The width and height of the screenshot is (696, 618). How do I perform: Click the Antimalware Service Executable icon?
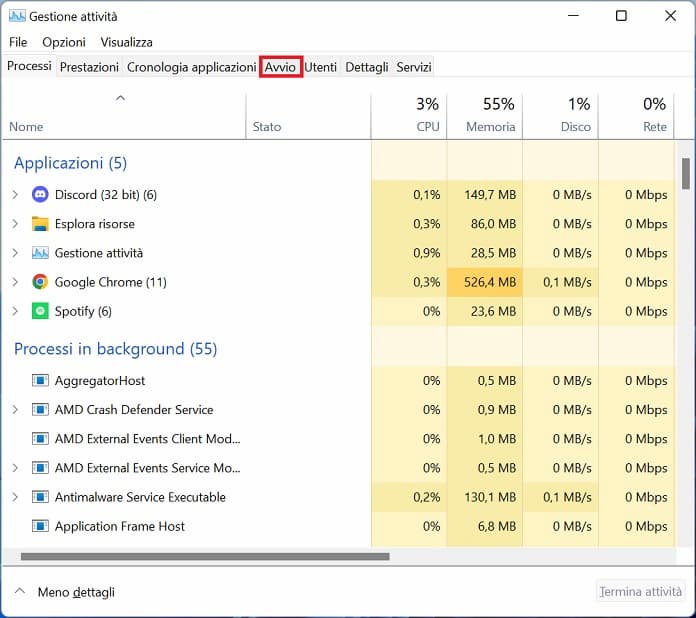point(40,497)
